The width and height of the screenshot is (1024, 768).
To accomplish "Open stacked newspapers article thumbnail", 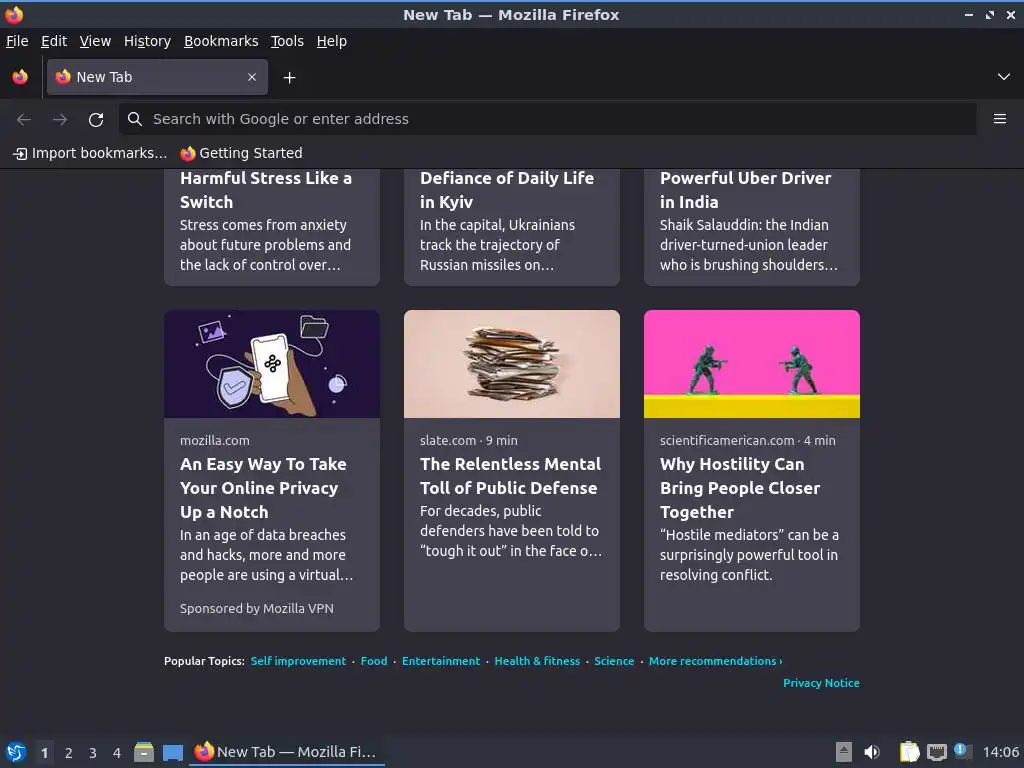I will 512,364.
